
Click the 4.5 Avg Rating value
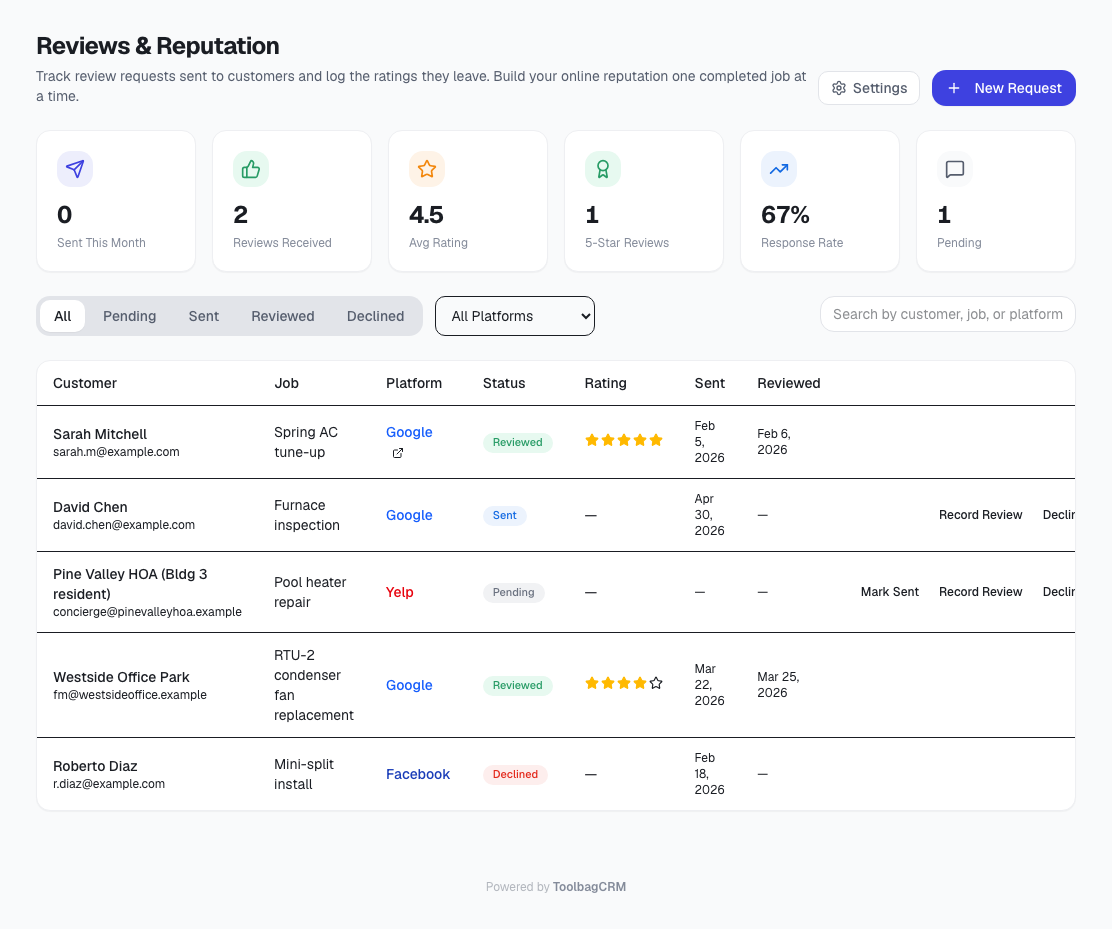(x=426, y=215)
